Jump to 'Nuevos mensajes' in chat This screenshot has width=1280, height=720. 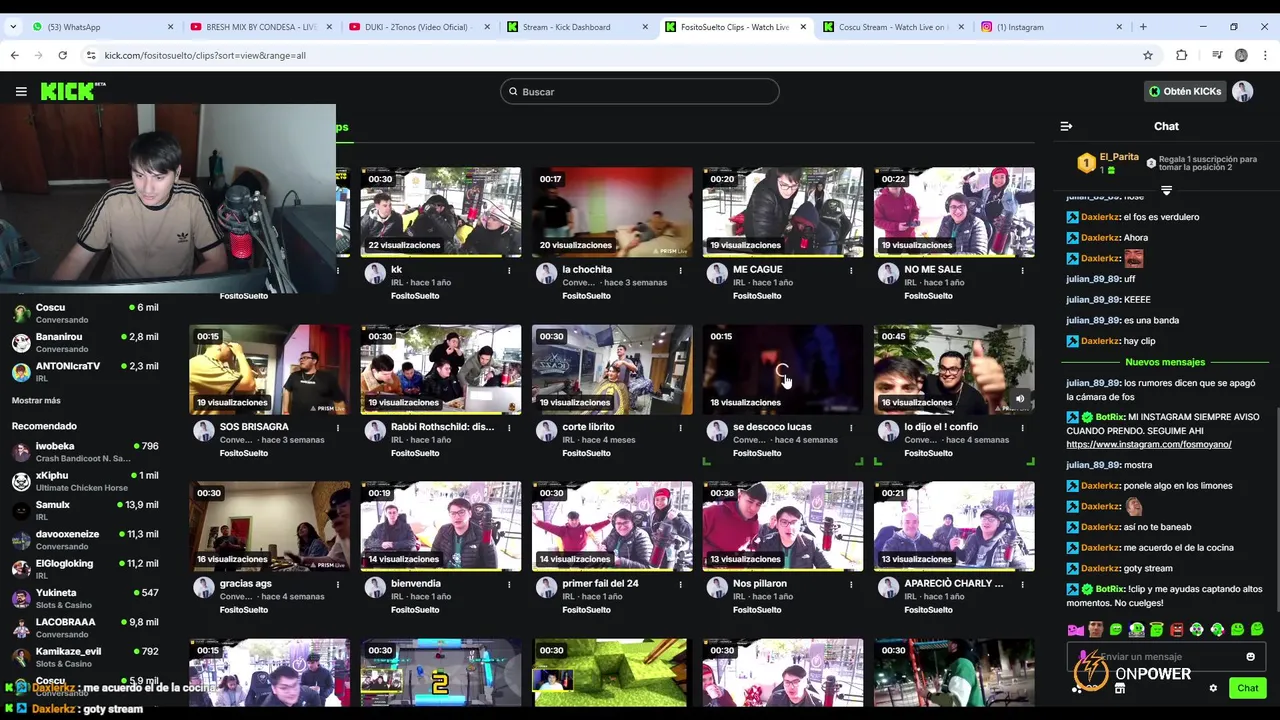pyautogui.click(x=1165, y=362)
